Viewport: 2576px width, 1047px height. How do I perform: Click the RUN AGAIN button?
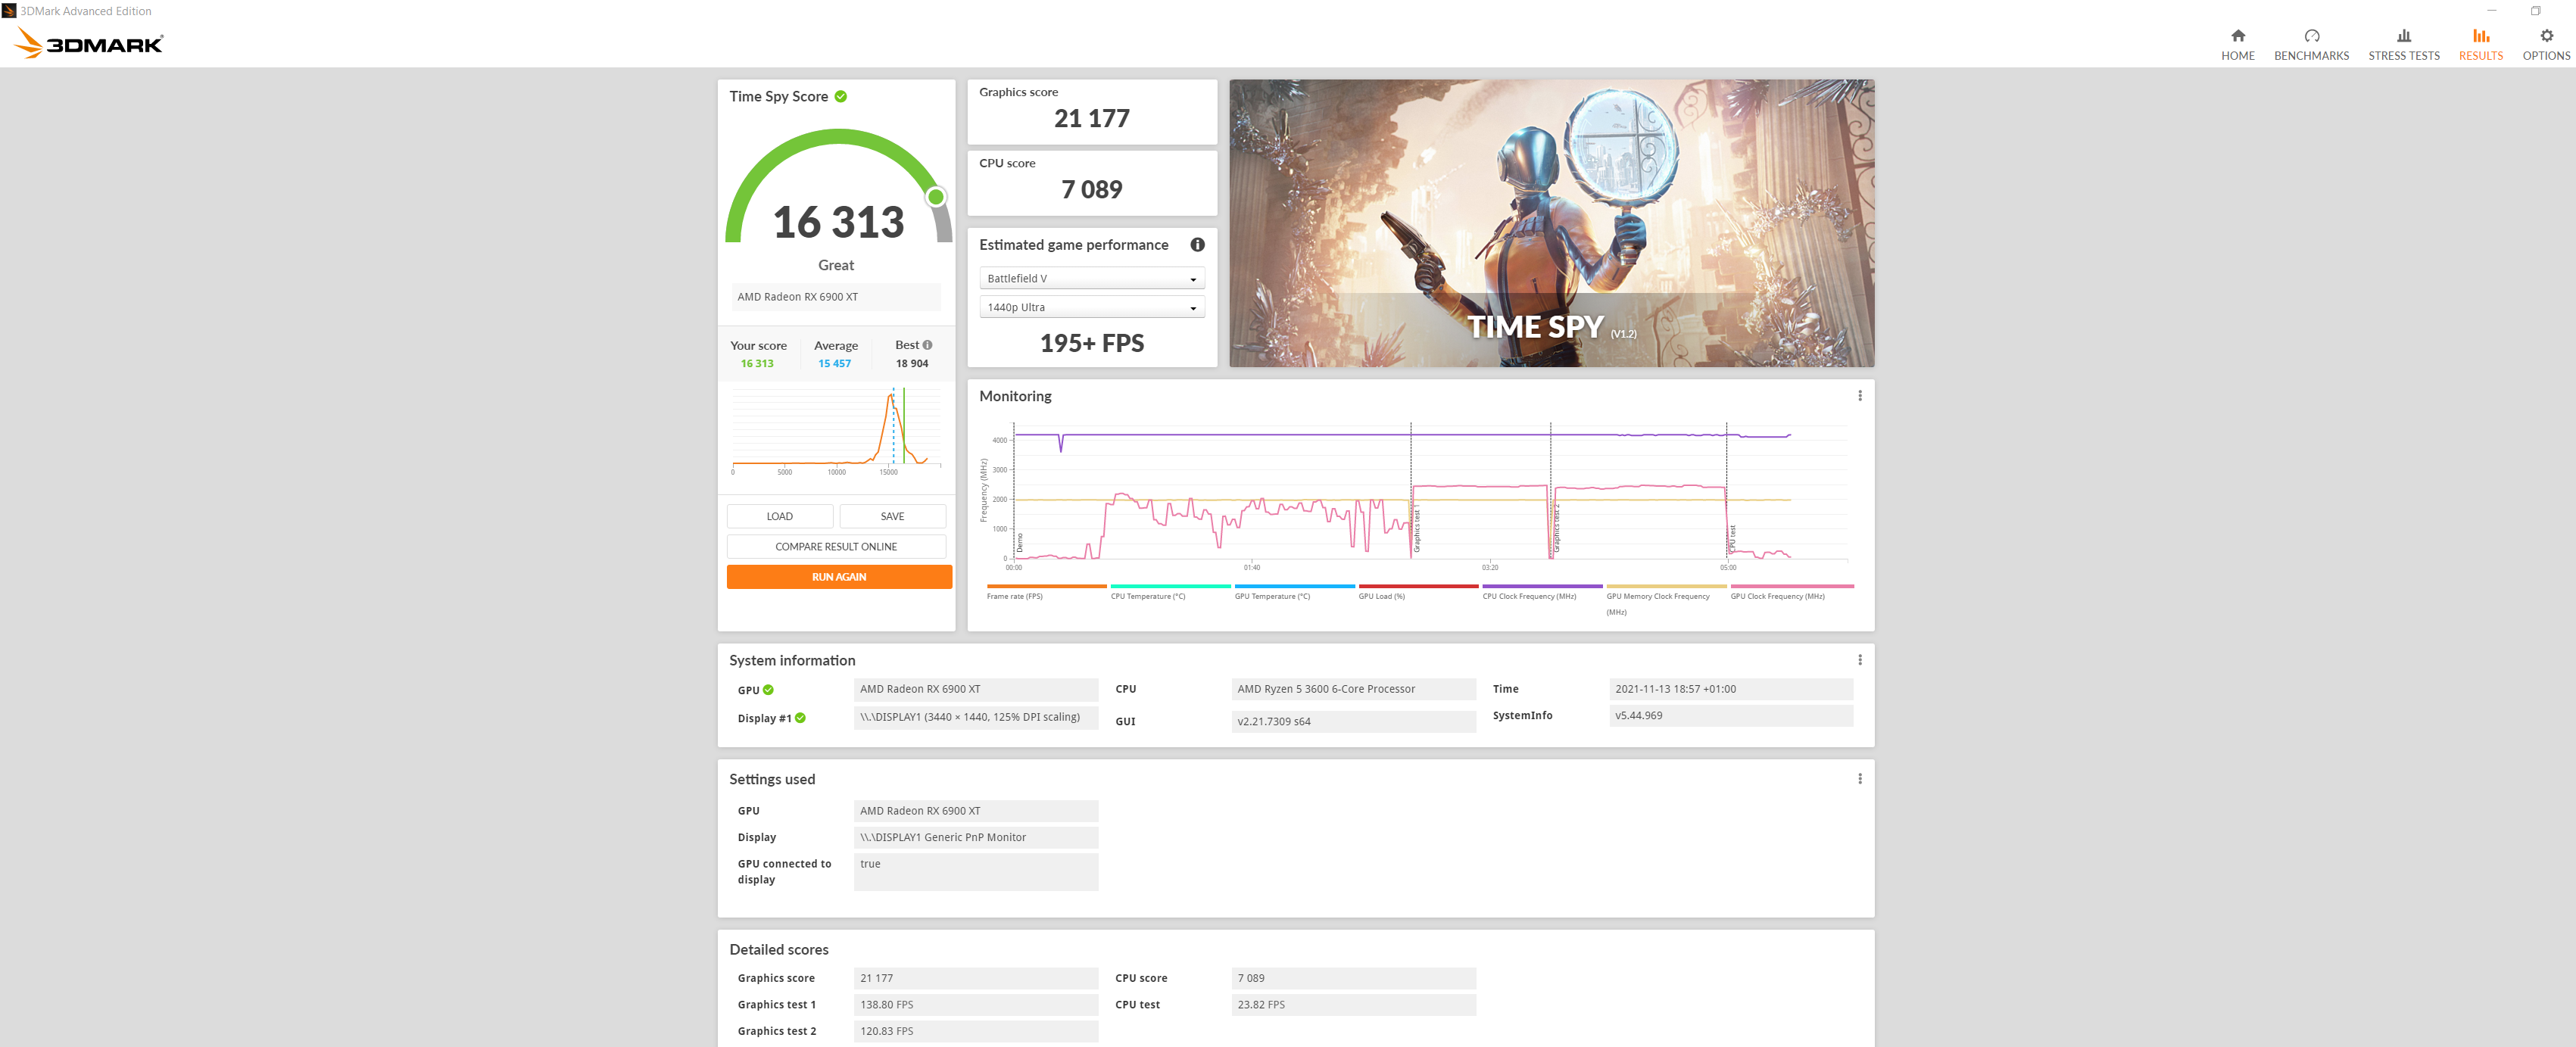[x=839, y=576]
